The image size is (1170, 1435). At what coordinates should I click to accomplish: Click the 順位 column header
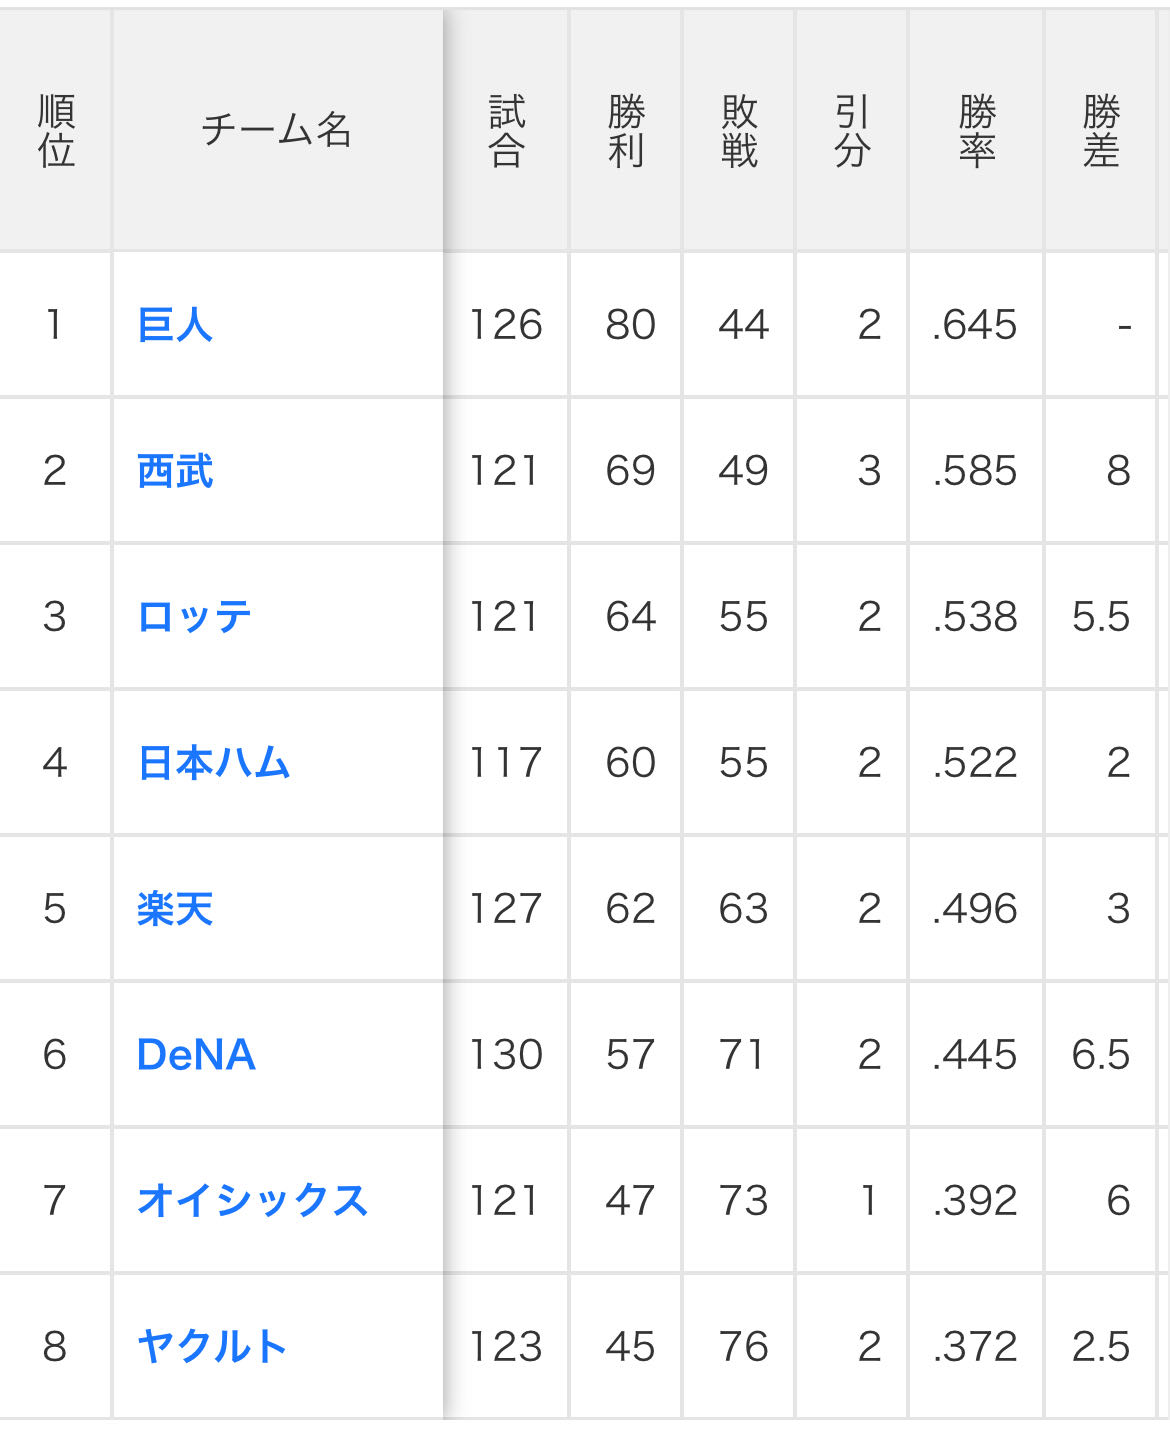[x=56, y=131]
